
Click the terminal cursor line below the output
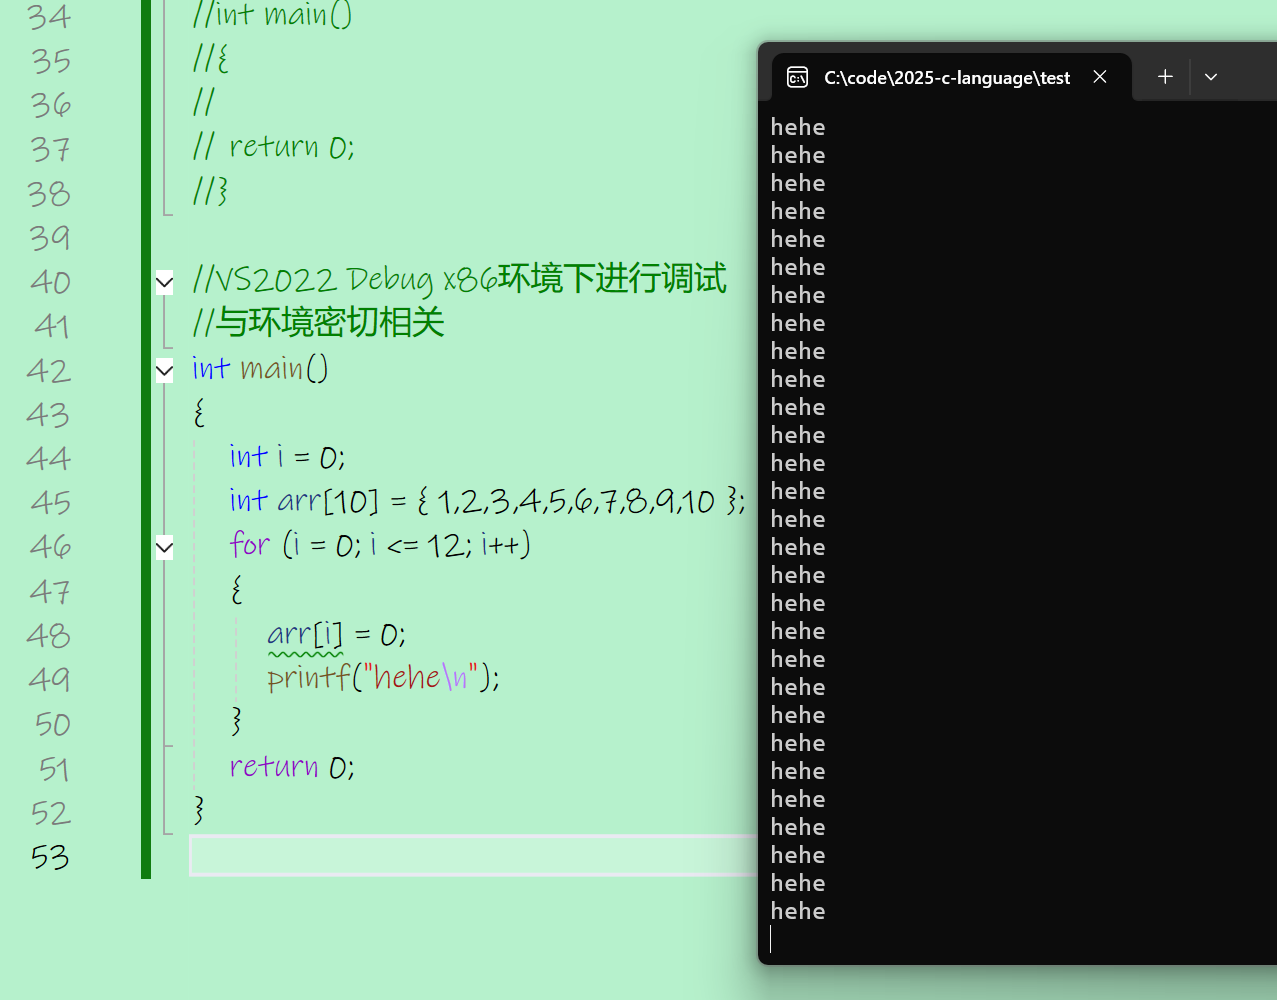point(771,939)
